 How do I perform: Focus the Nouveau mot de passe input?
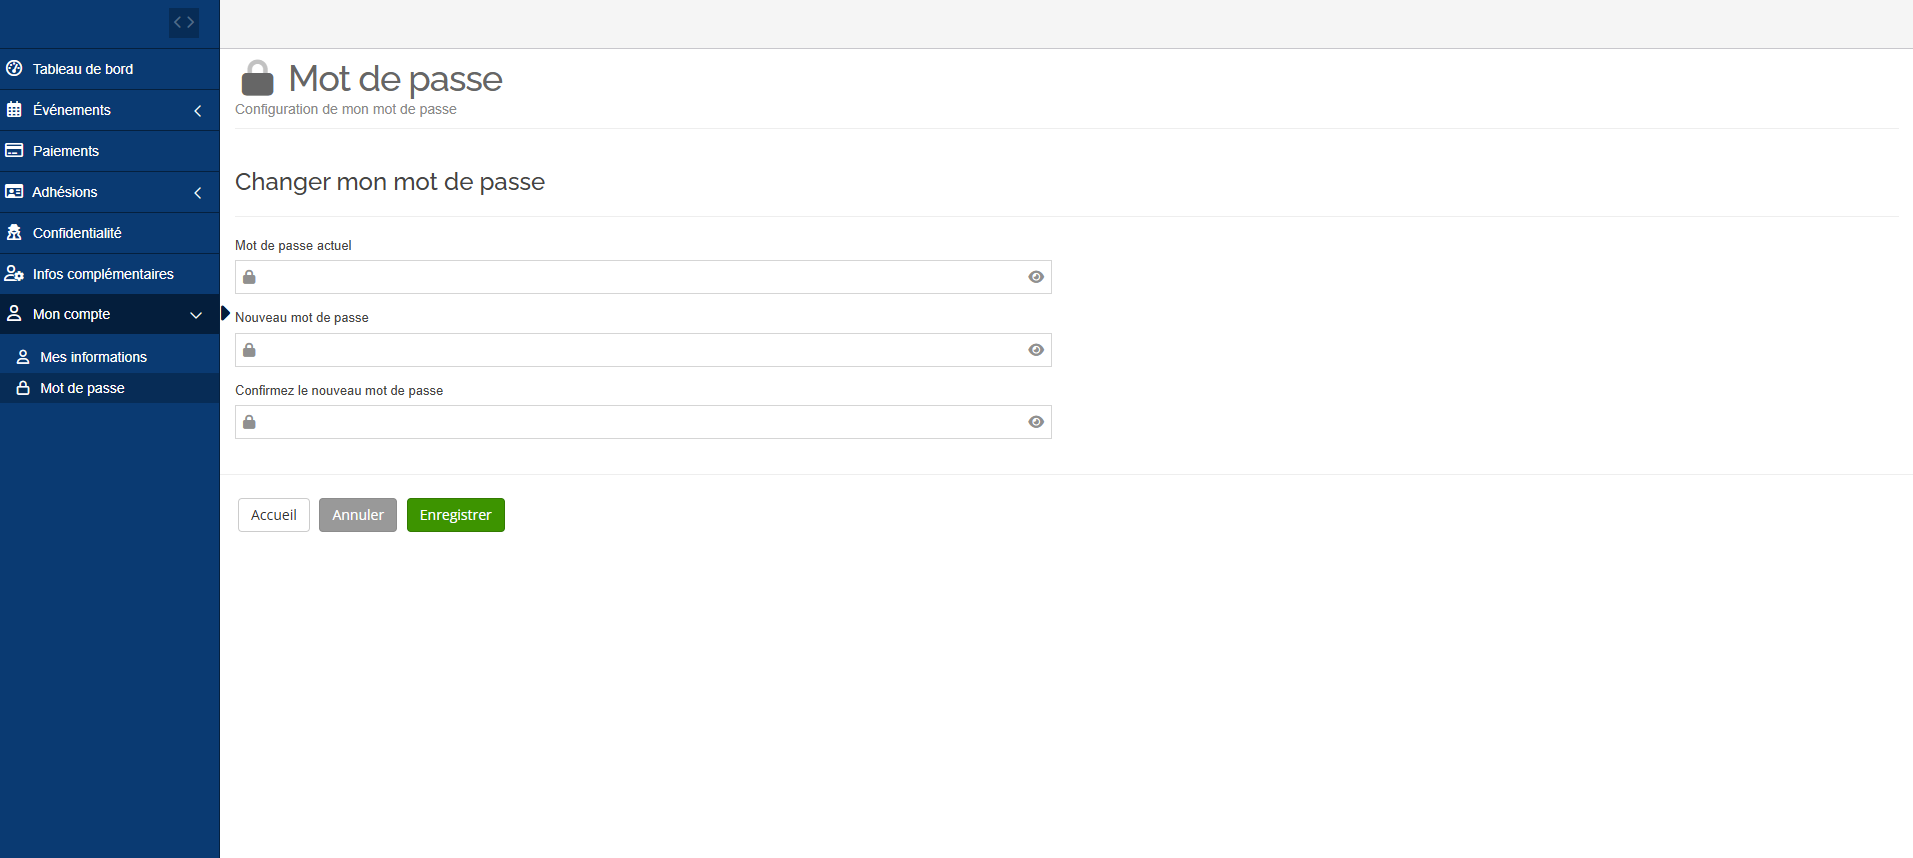[x=640, y=350]
